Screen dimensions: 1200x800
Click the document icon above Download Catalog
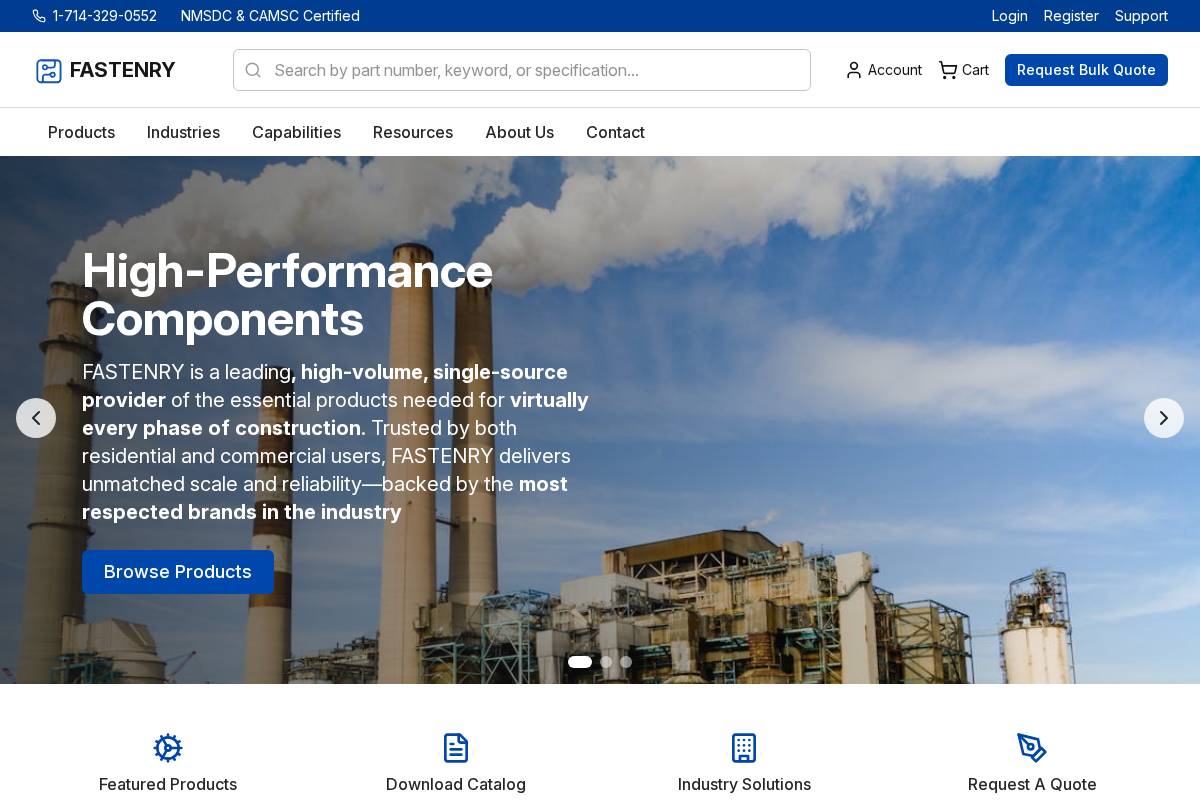coord(456,748)
